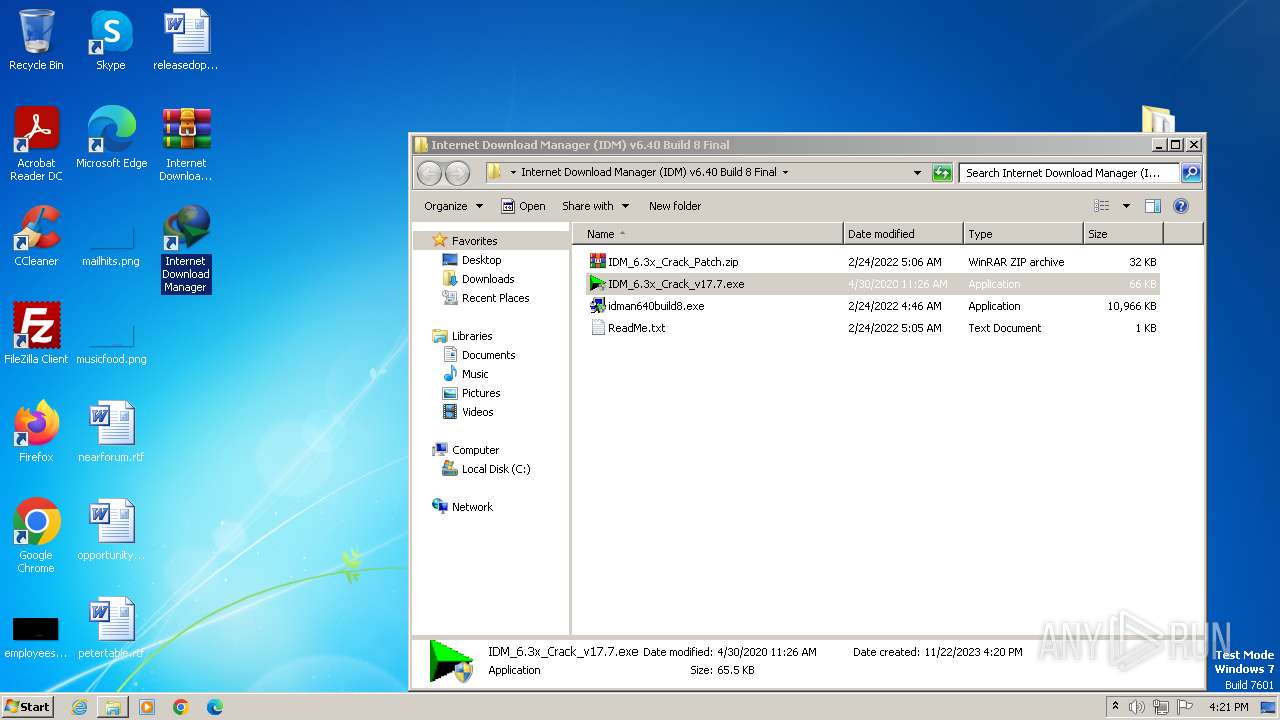Show hidden tray icons arrow
Viewport: 1280px width, 720px height.
[x=1115, y=707]
